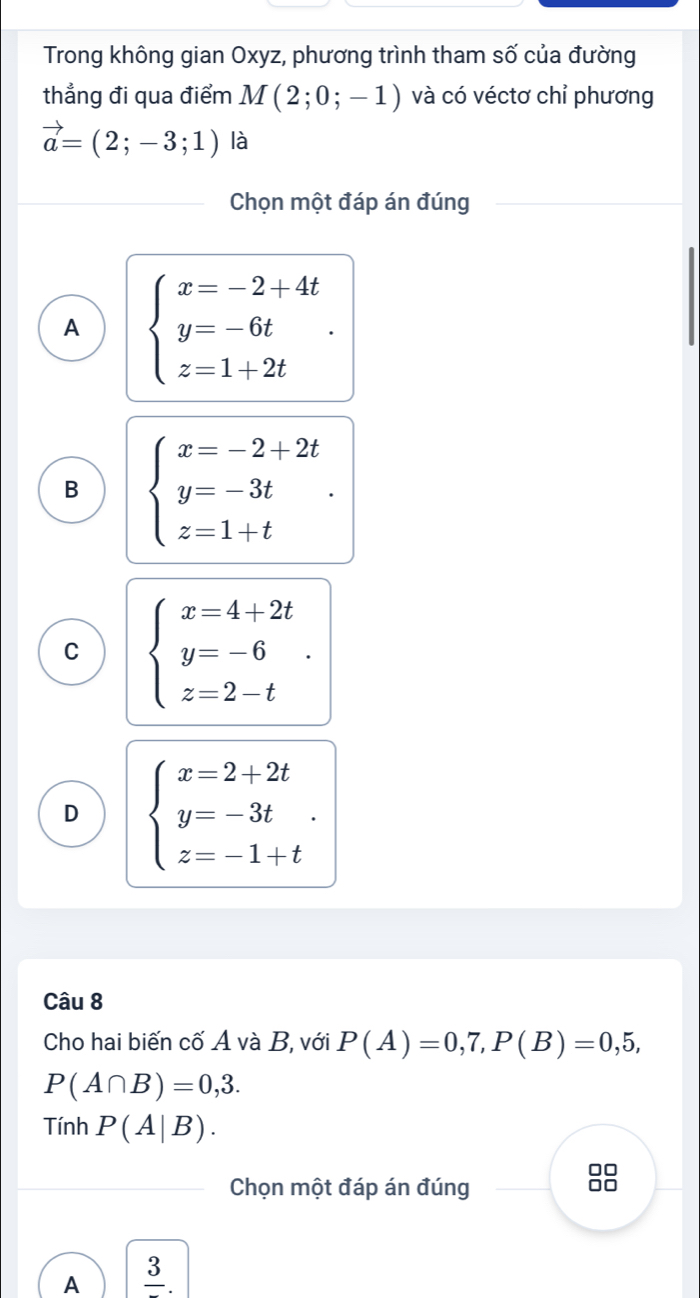The height and width of the screenshot is (1298, 700).
Task: Select answer option A radio circle
Action: click(69, 326)
